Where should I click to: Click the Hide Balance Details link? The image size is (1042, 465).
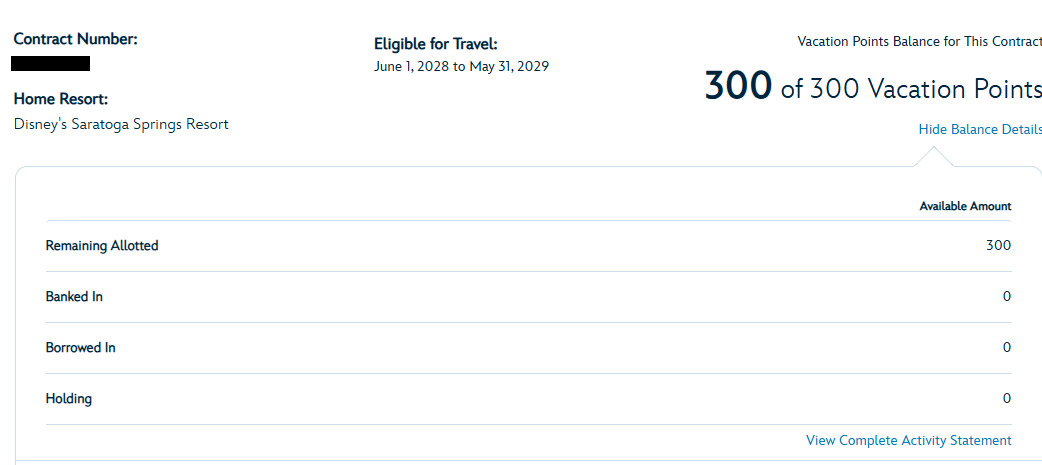click(980, 130)
